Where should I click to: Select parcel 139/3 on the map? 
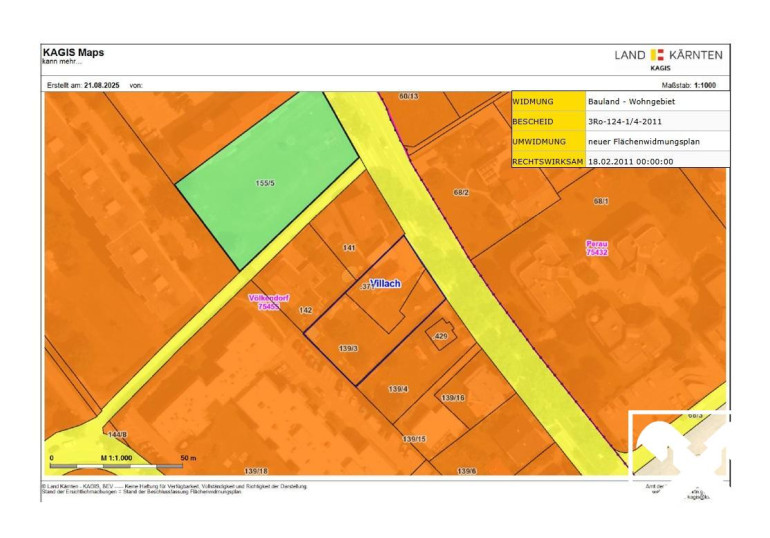[349, 348]
